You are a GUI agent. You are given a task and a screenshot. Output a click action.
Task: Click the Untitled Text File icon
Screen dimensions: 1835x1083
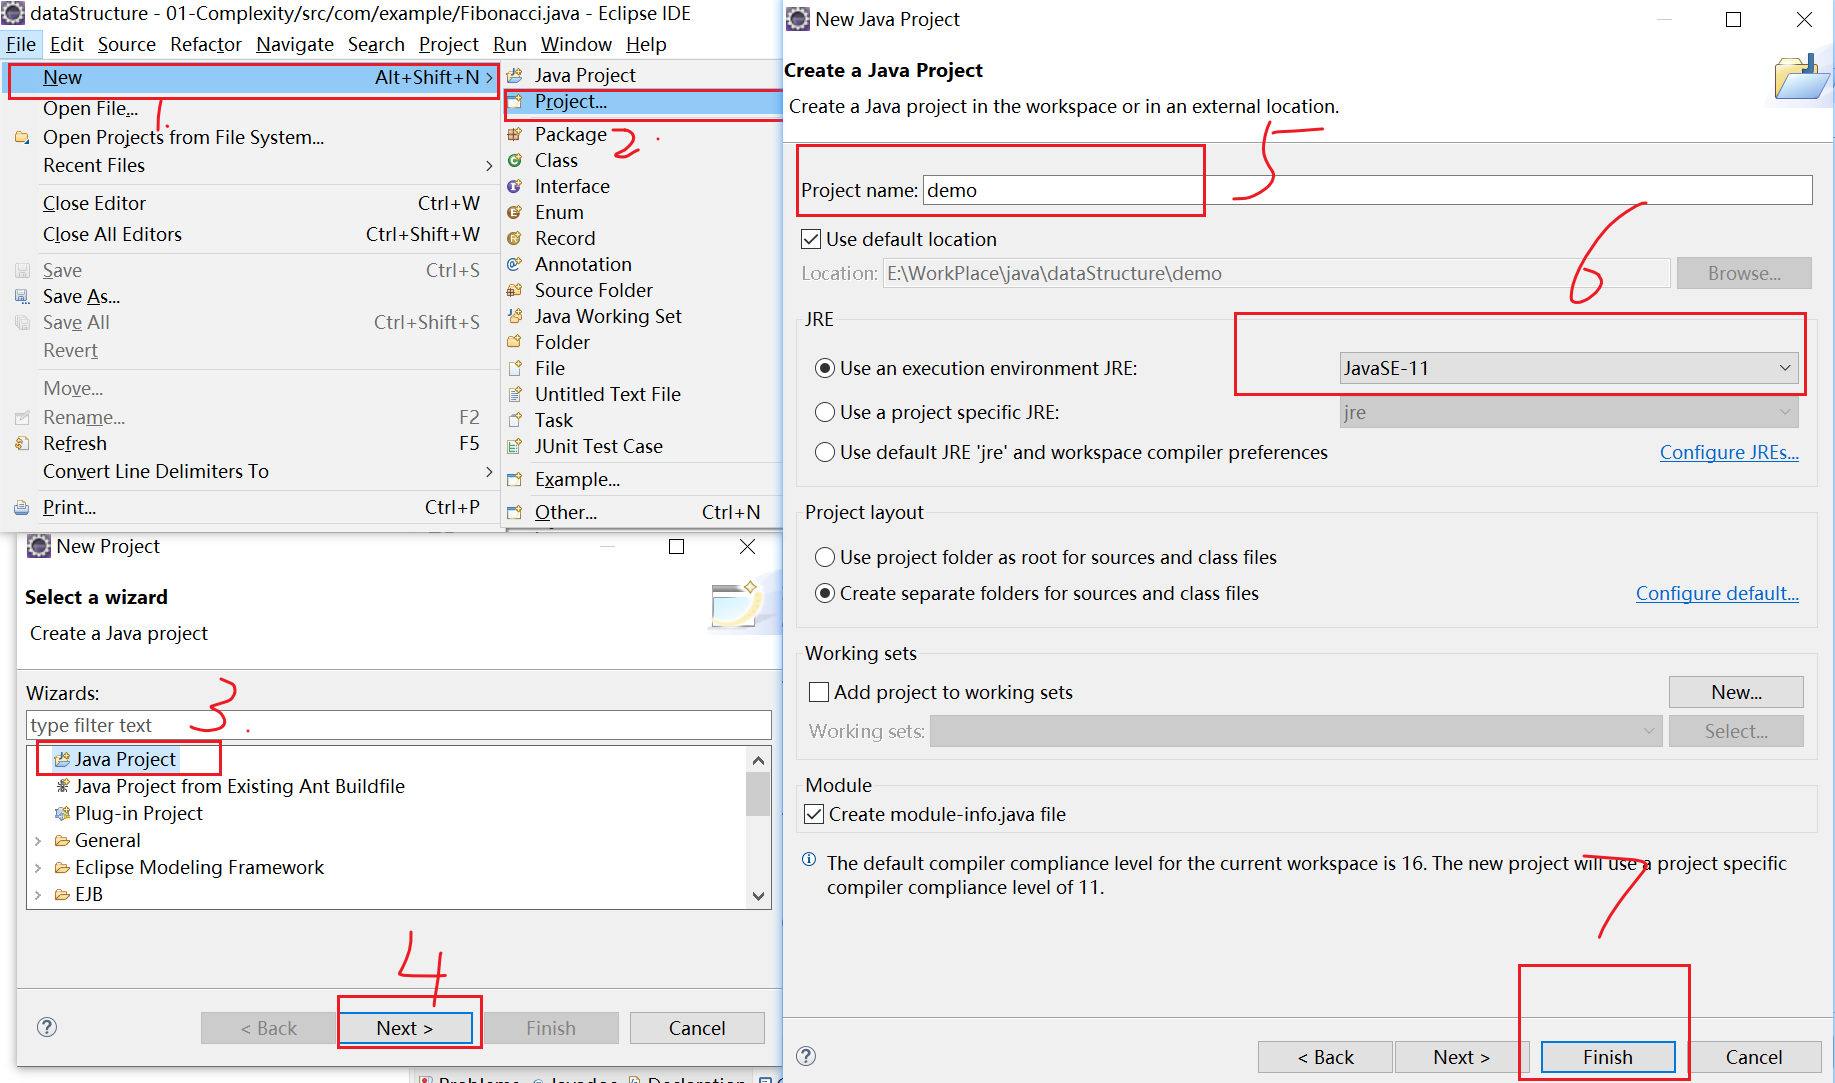[x=515, y=394]
